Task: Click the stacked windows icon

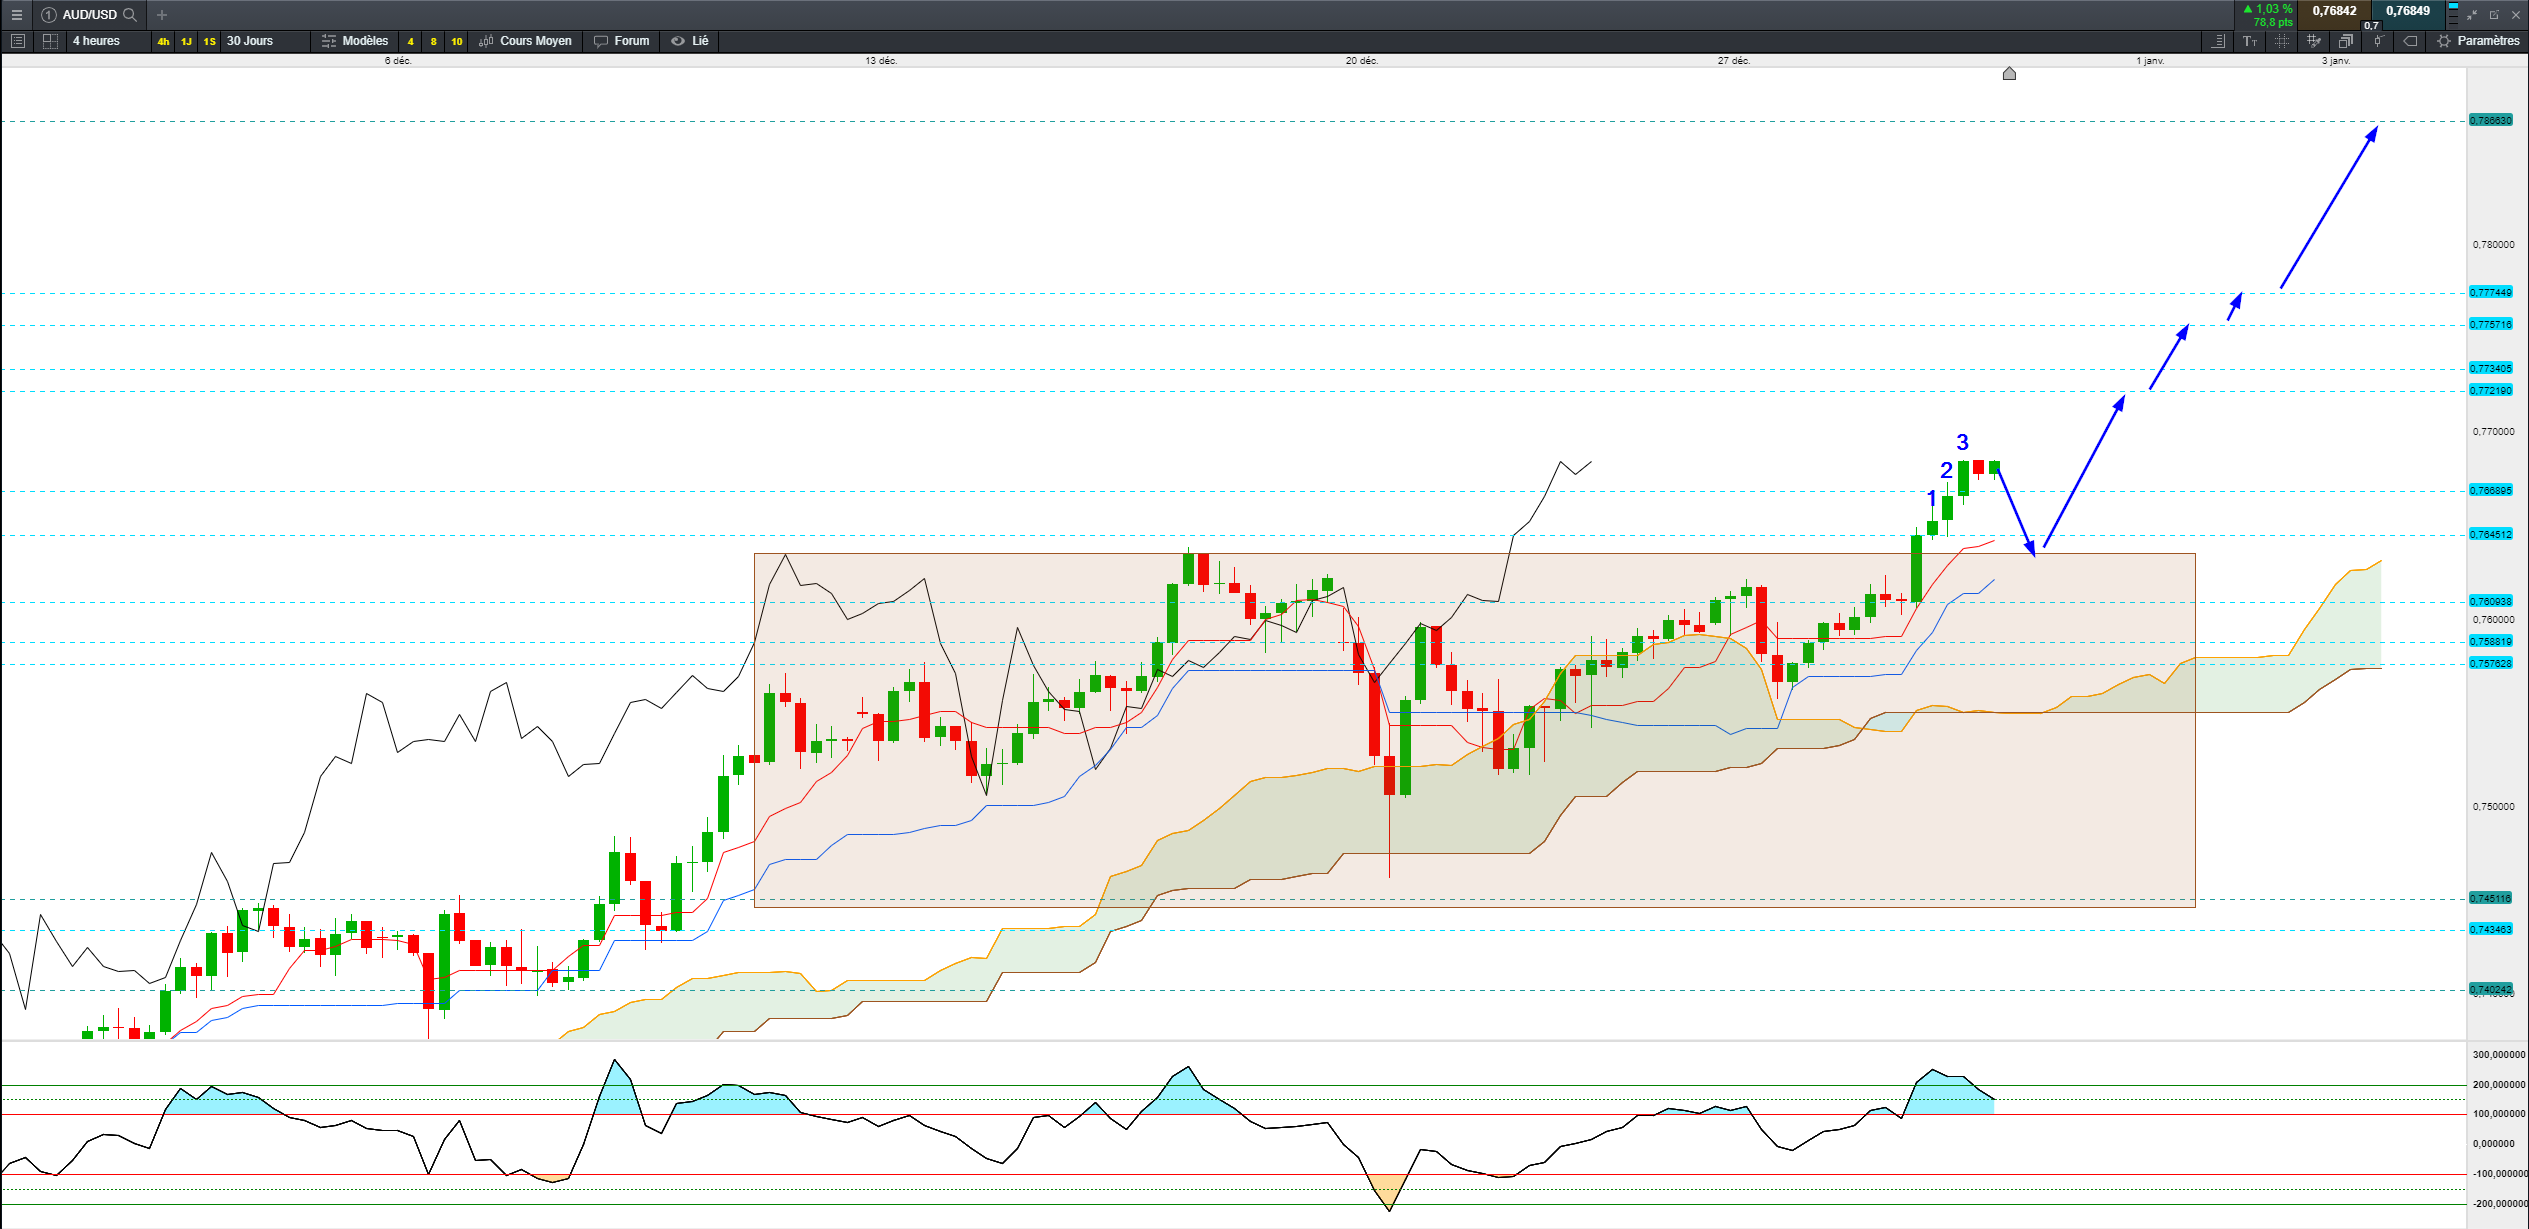Action: coord(2346,41)
